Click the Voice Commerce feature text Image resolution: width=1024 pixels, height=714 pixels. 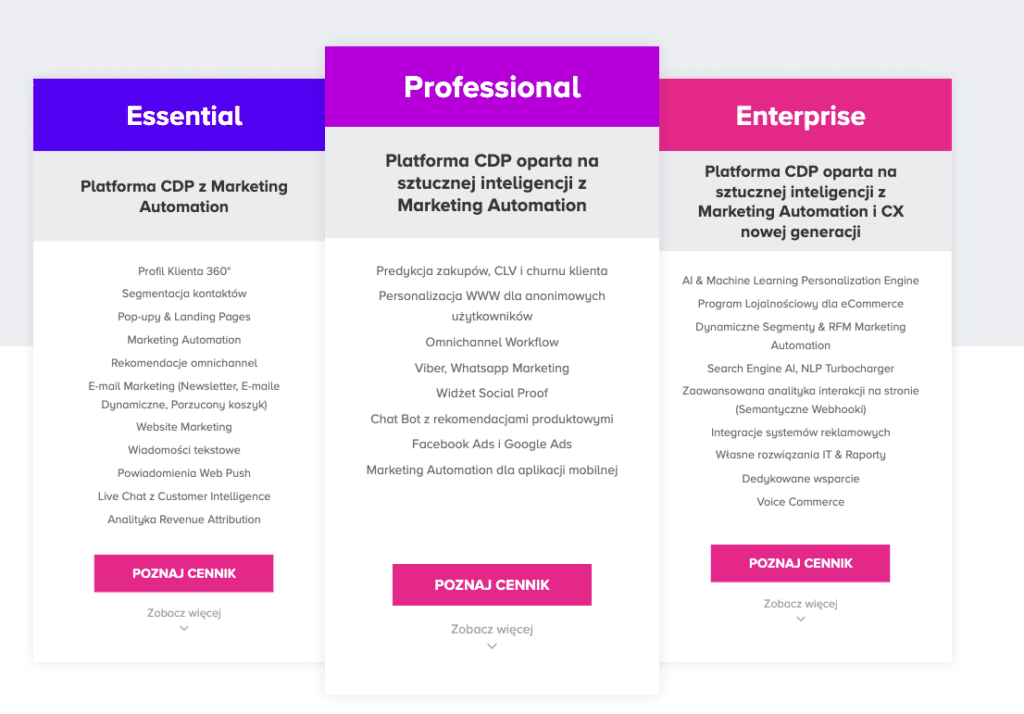(801, 502)
